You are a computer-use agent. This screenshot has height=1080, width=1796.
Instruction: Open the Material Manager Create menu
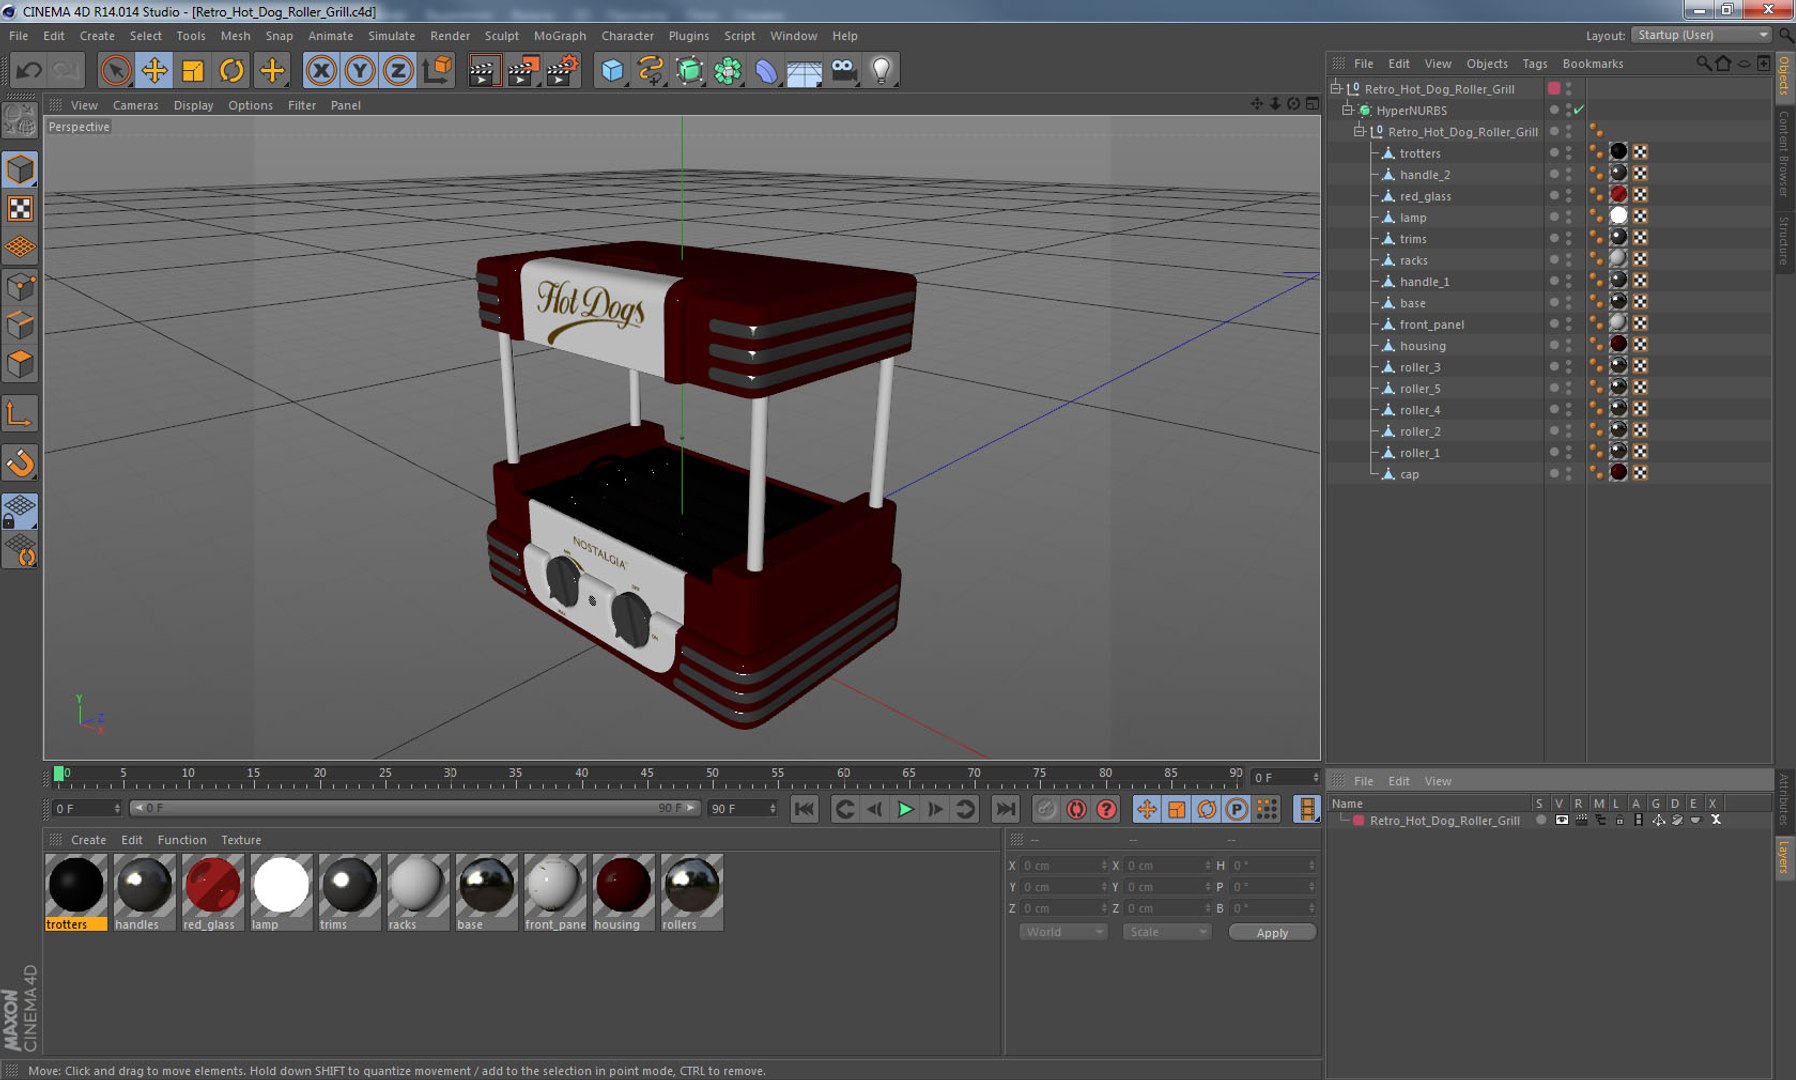(x=88, y=840)
